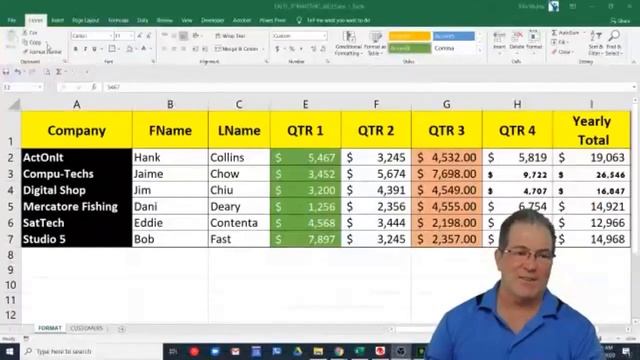Switch to the CUSTOMERS sheet tab
Viewport: 640px width, 360px height.
tap(87, 328)
